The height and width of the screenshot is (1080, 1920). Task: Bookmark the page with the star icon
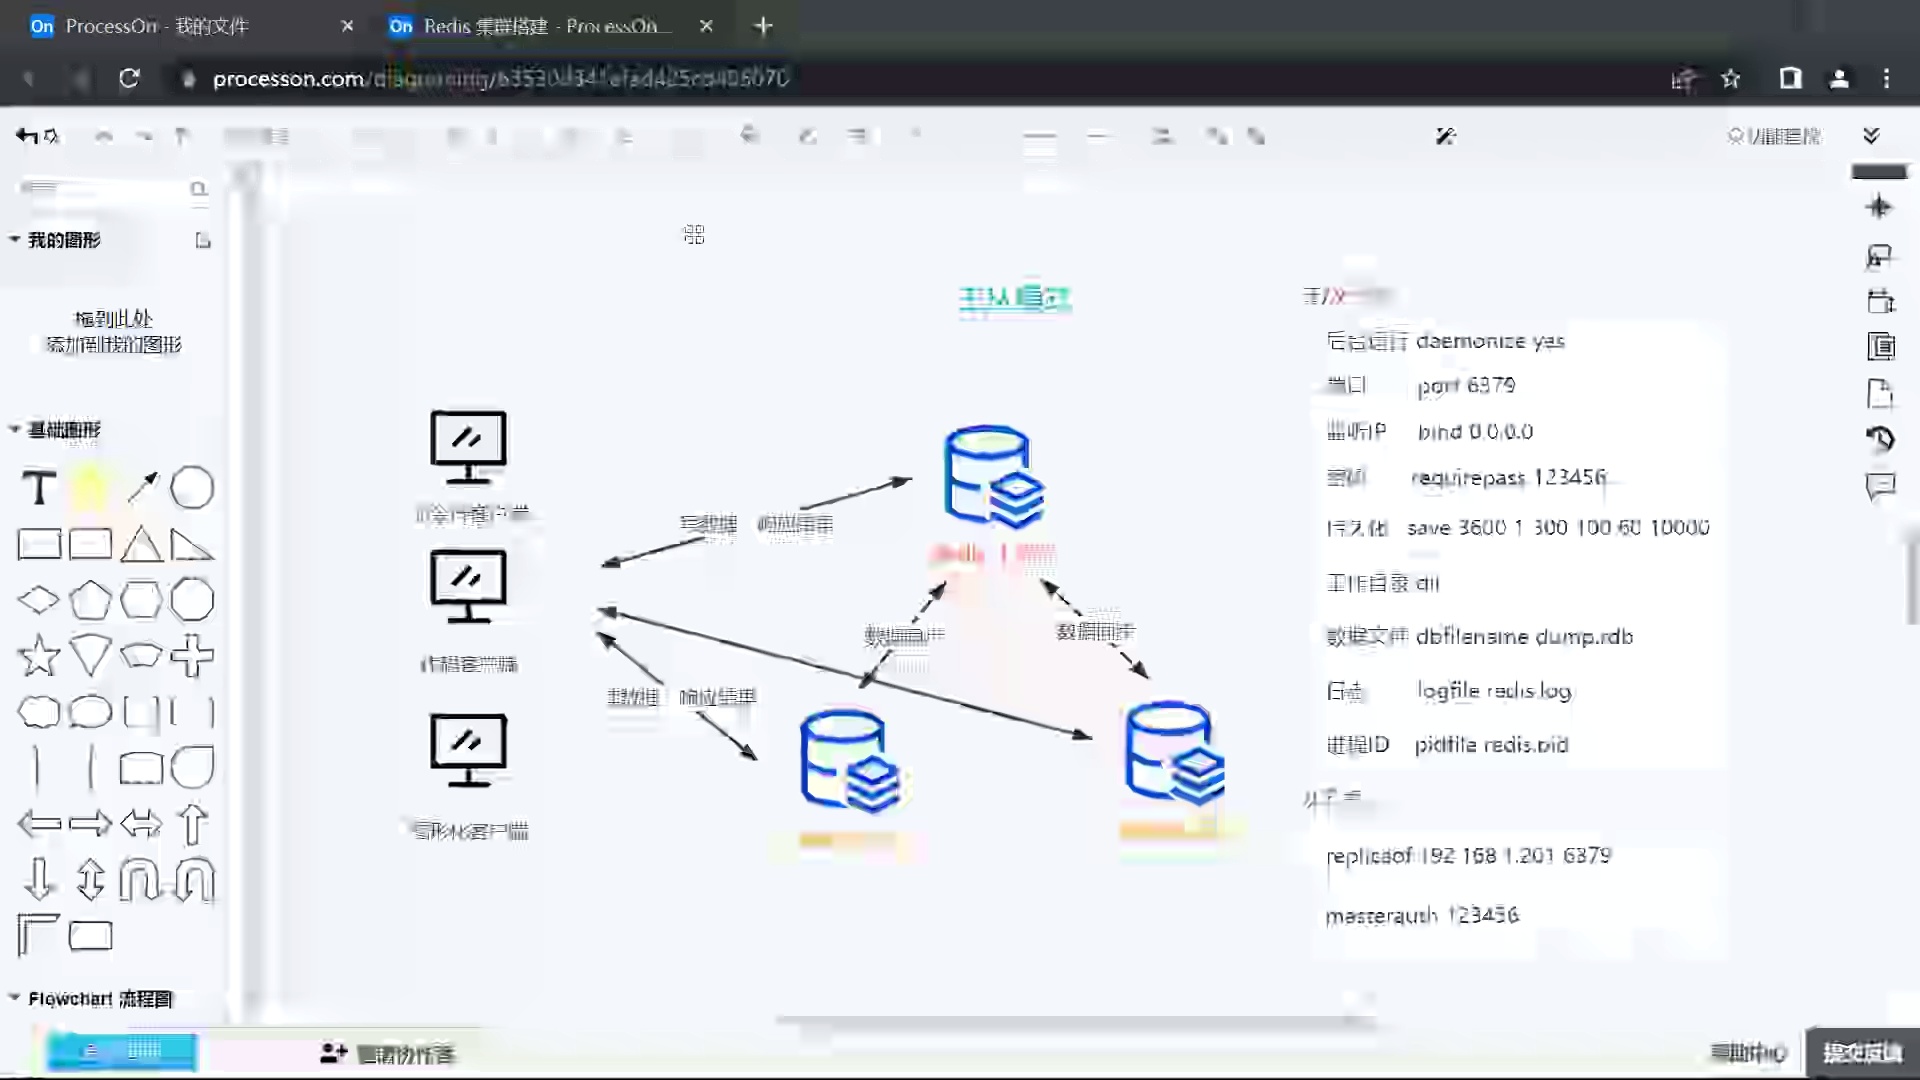click(x=1731, y=79)
